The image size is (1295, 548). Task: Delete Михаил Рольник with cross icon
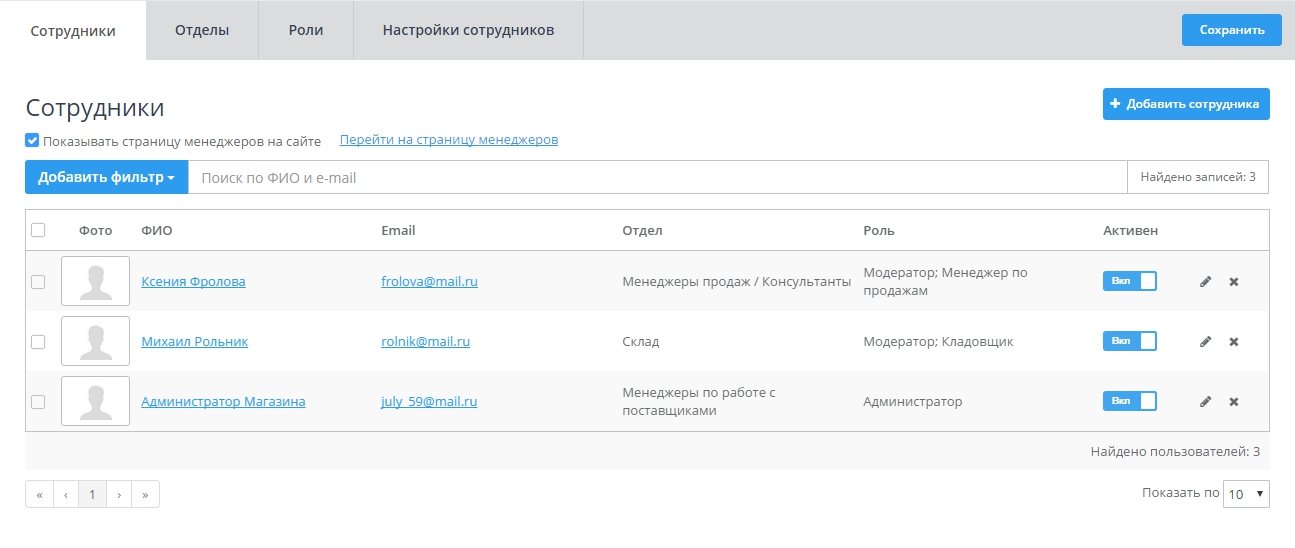(x=1233, y=342)
